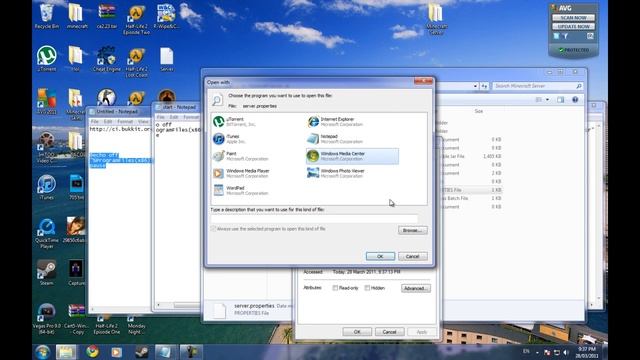Open Advanced... attributes in Properties window
The image size is (640, 360).
point(416,288)
